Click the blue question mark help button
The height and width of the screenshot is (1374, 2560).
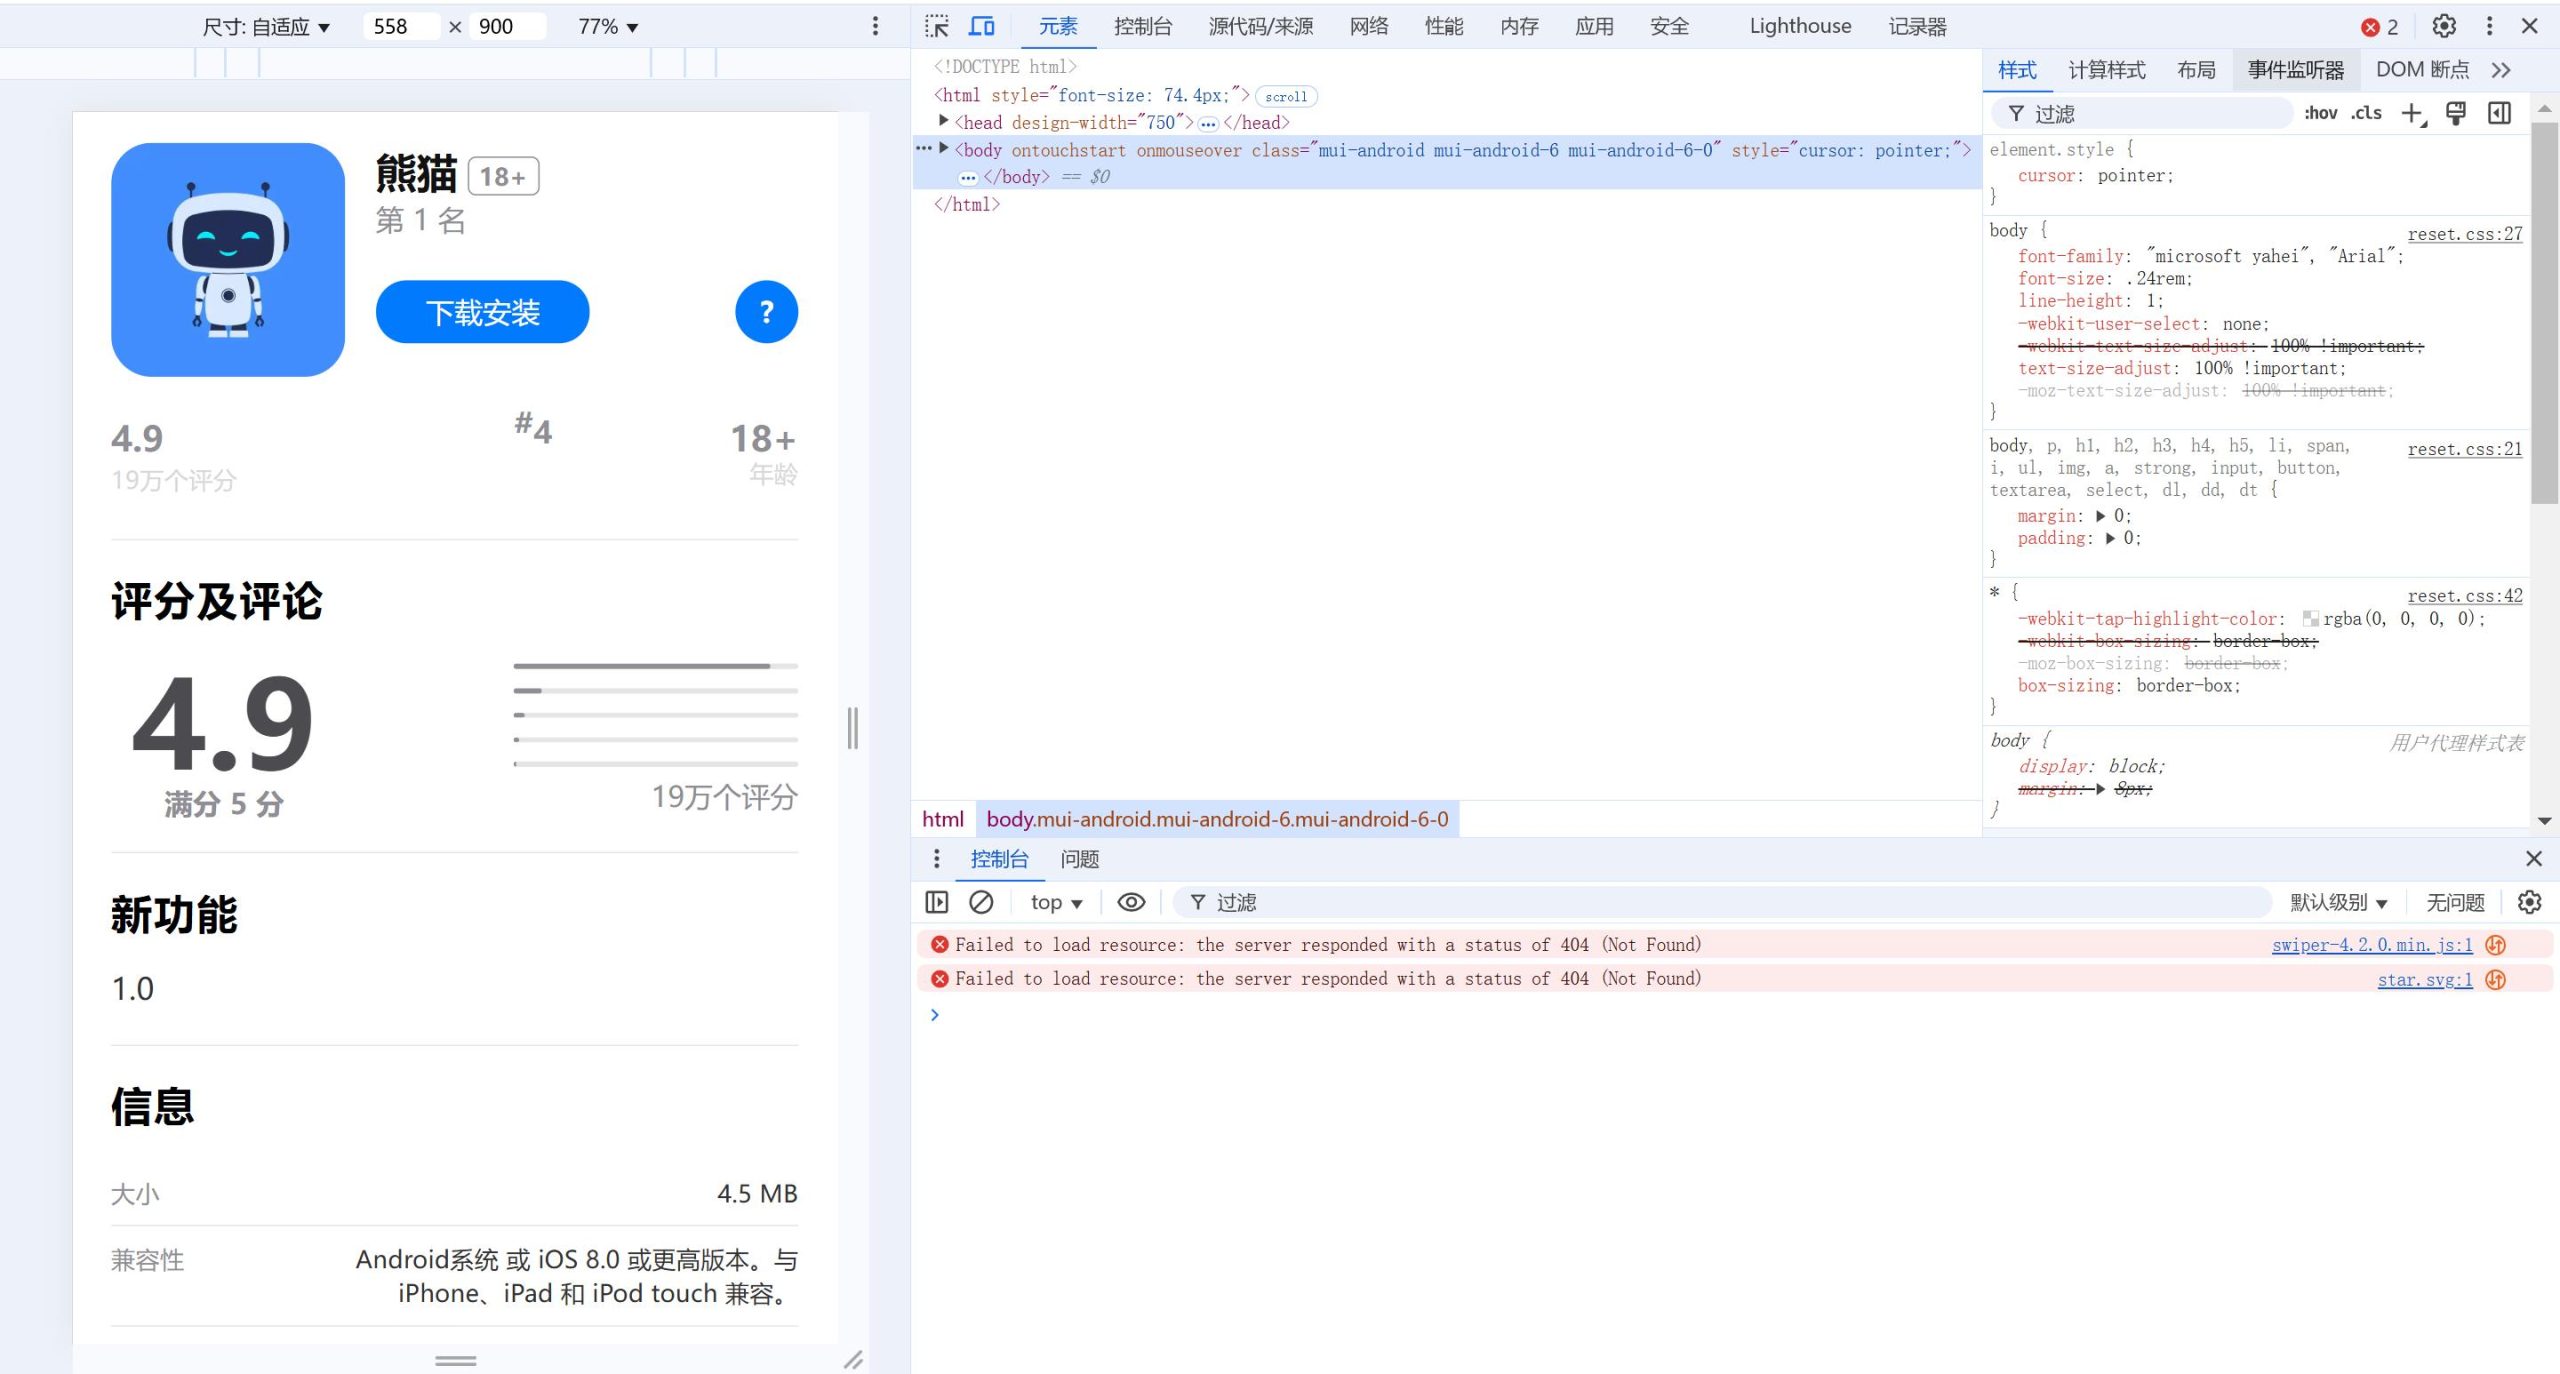(x=766, y=312)
